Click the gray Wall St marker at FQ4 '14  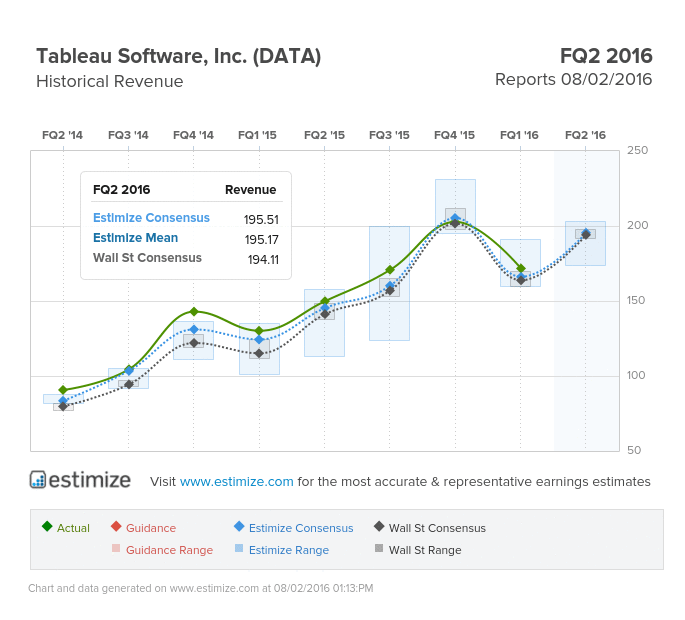[194, 343]
